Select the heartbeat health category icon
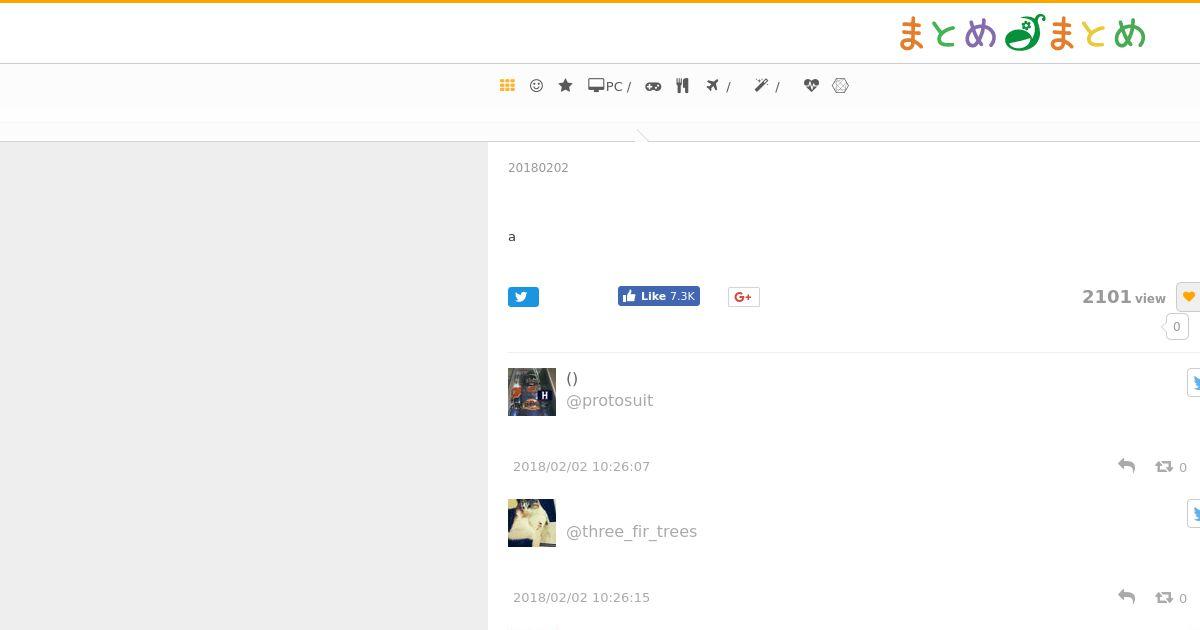 point(811,86)
